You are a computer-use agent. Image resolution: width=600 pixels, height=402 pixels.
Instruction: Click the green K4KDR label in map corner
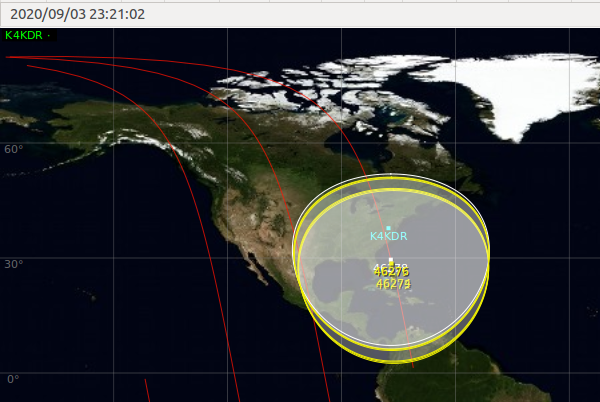[x=24, y=35]
